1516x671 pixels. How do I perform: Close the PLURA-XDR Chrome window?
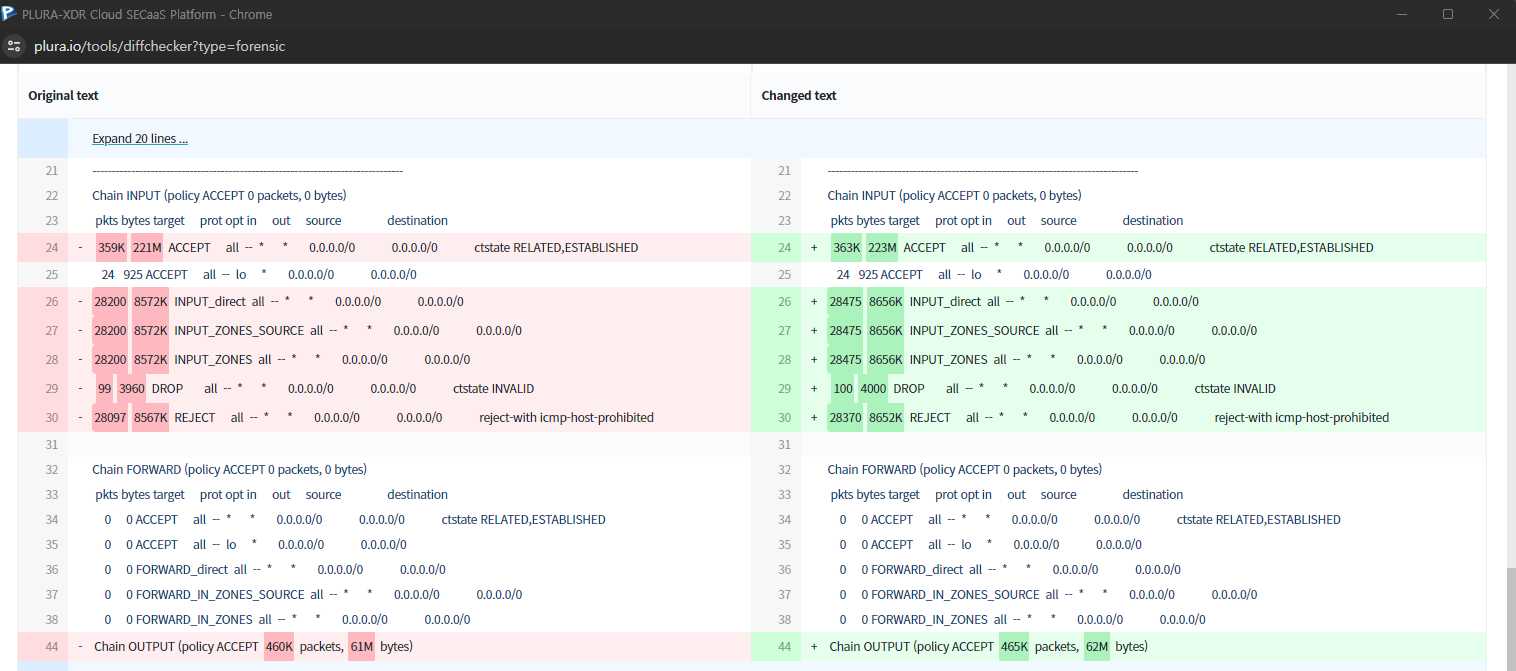tap(1493, 14)
